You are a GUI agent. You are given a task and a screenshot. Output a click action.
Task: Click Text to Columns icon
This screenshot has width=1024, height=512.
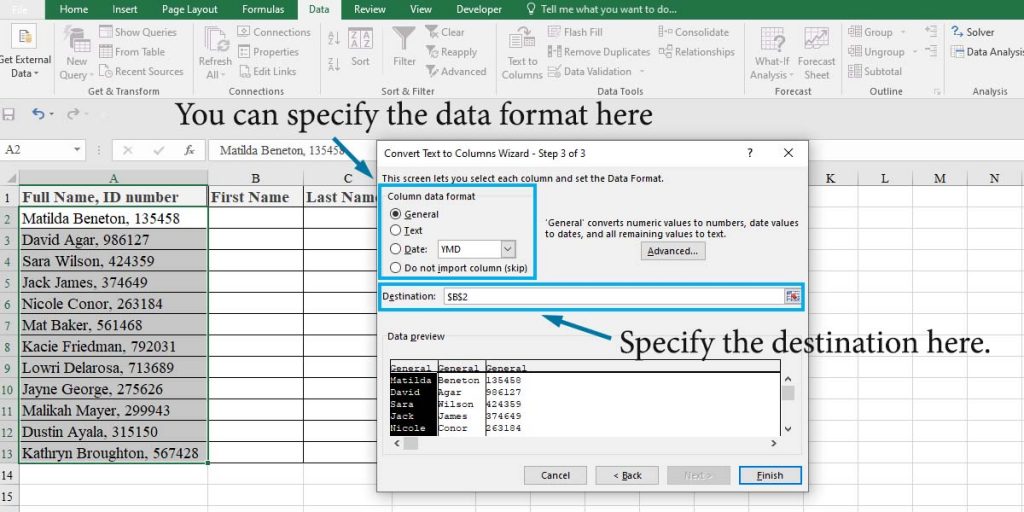(x=522, y=38)
